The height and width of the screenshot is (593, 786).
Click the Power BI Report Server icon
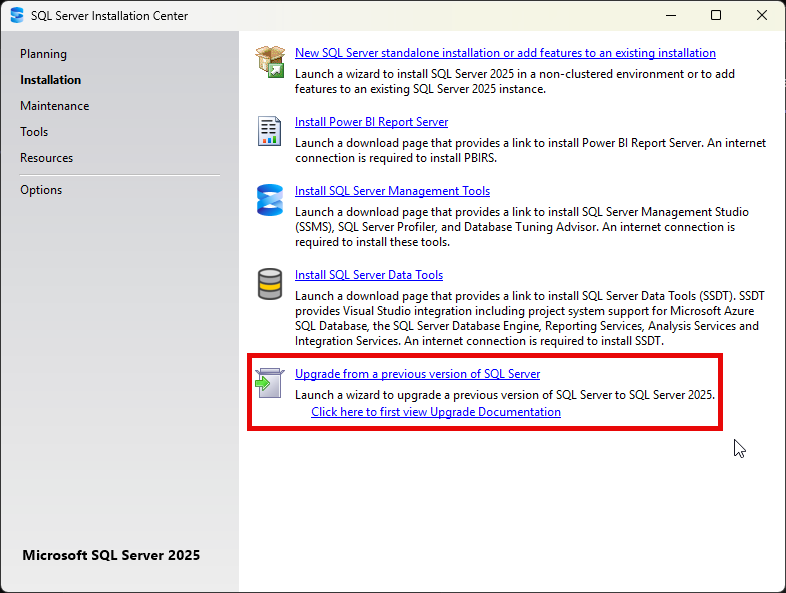point(270,131)
